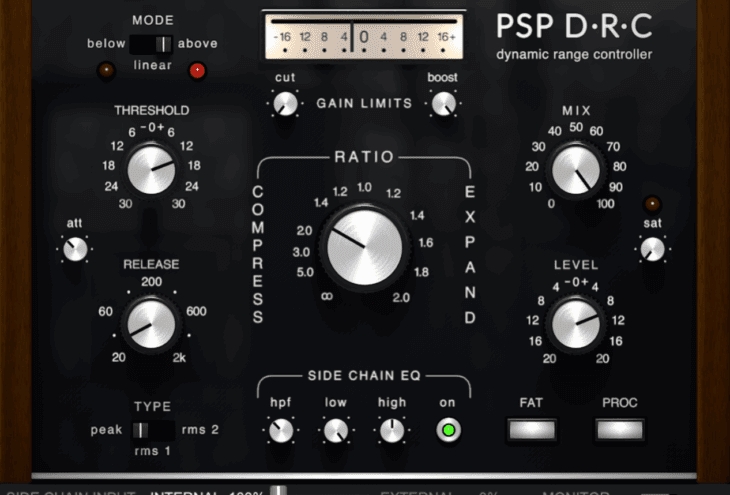The image size is (730, 495).
Task: Click the 16+ mark on meter
Action: (446, 37)
